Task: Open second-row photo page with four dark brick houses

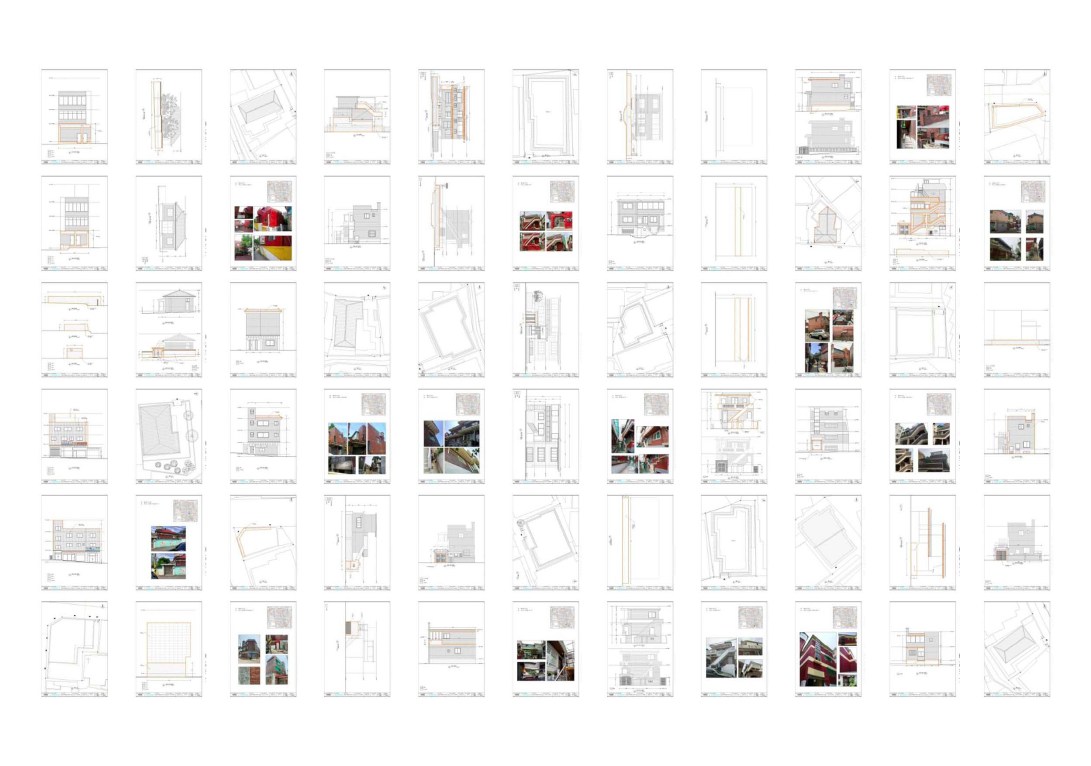Action: tap(1016, 224)
